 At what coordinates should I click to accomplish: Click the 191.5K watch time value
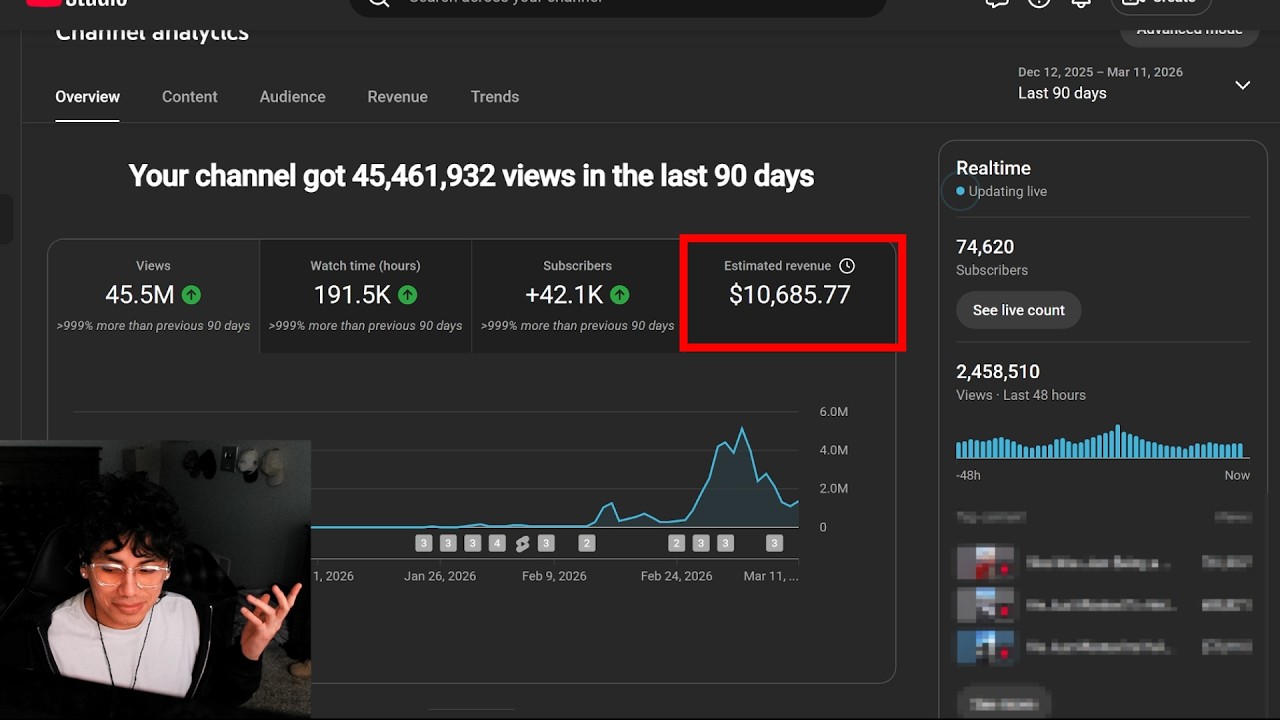[x=352, y=295]
